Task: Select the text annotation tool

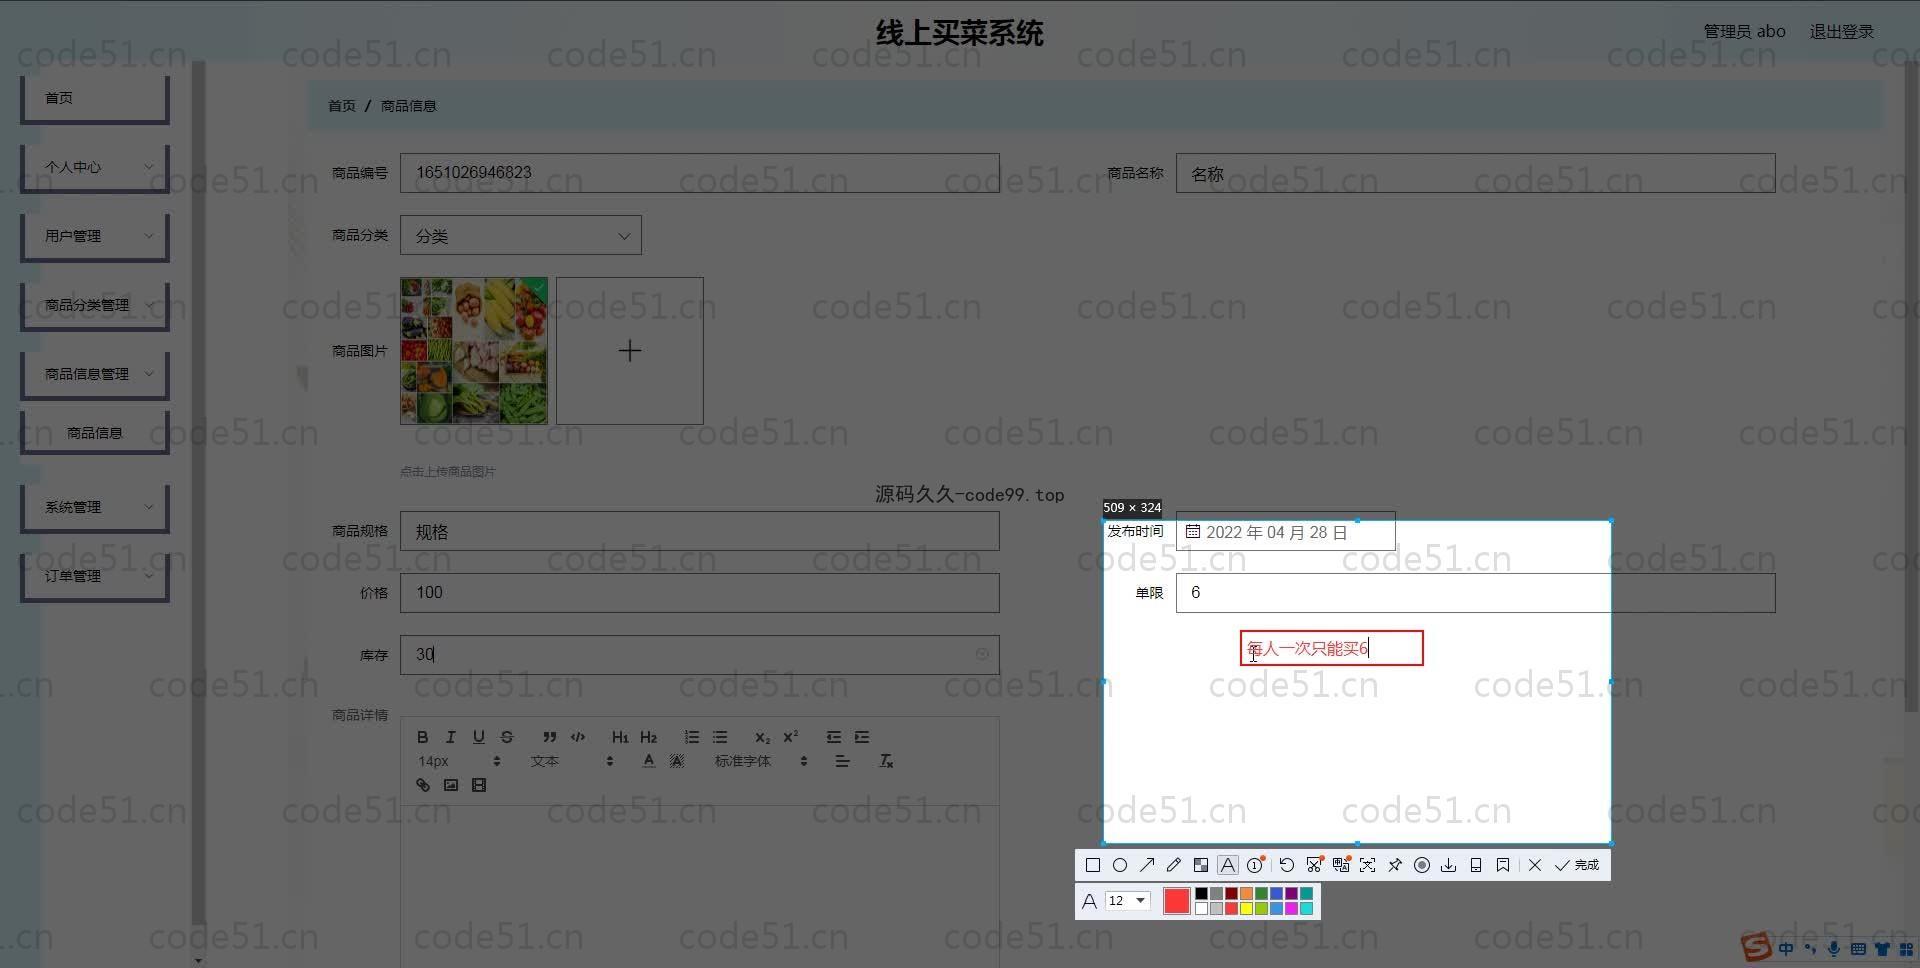Action: 1228,865
